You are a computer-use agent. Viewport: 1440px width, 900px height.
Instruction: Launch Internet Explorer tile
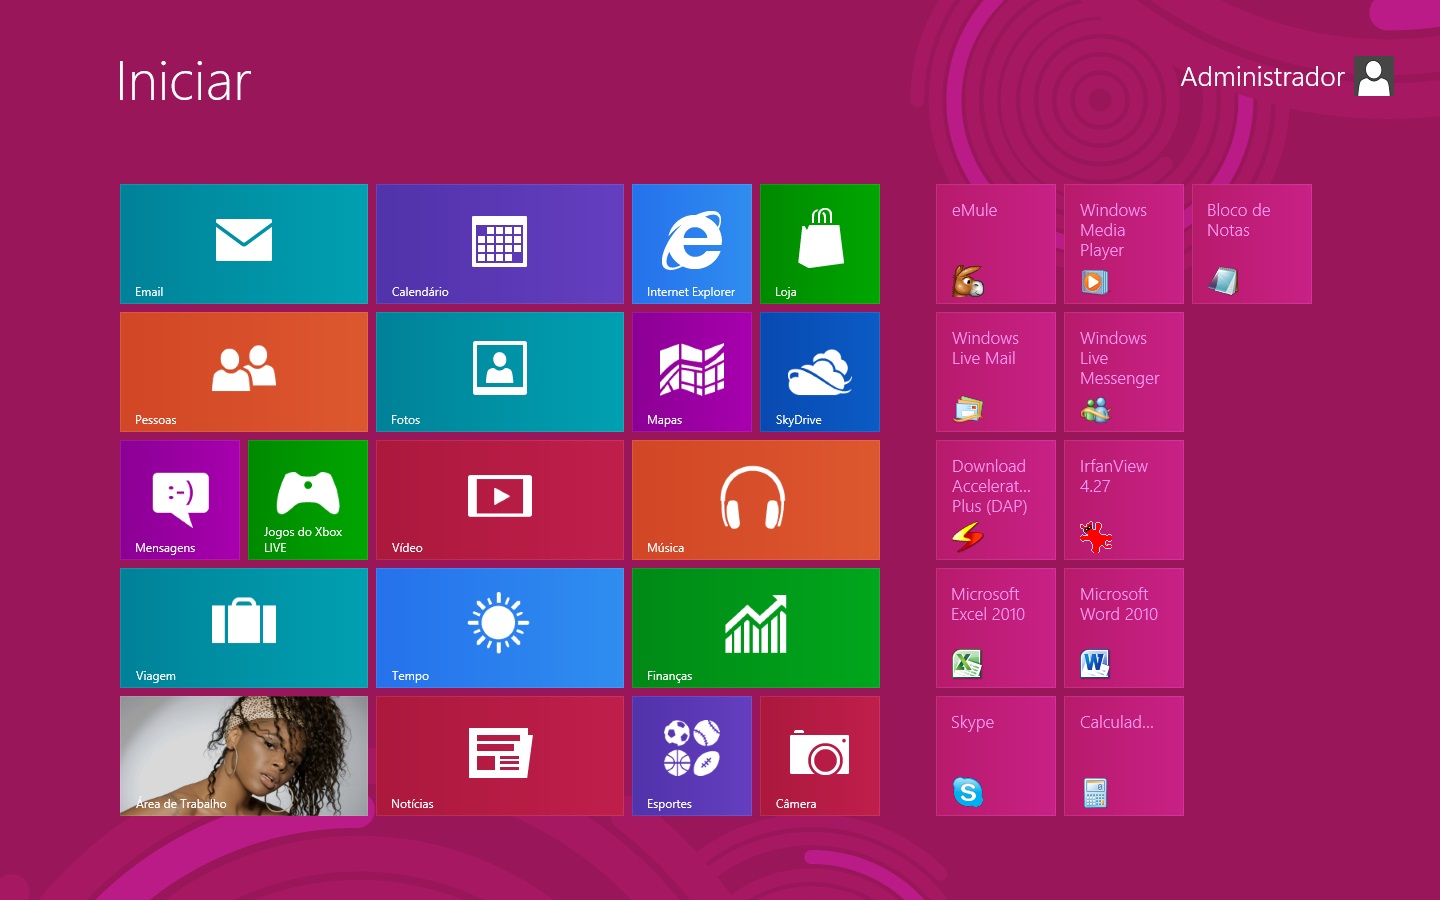pyautogui.click(x=691, y=243)
